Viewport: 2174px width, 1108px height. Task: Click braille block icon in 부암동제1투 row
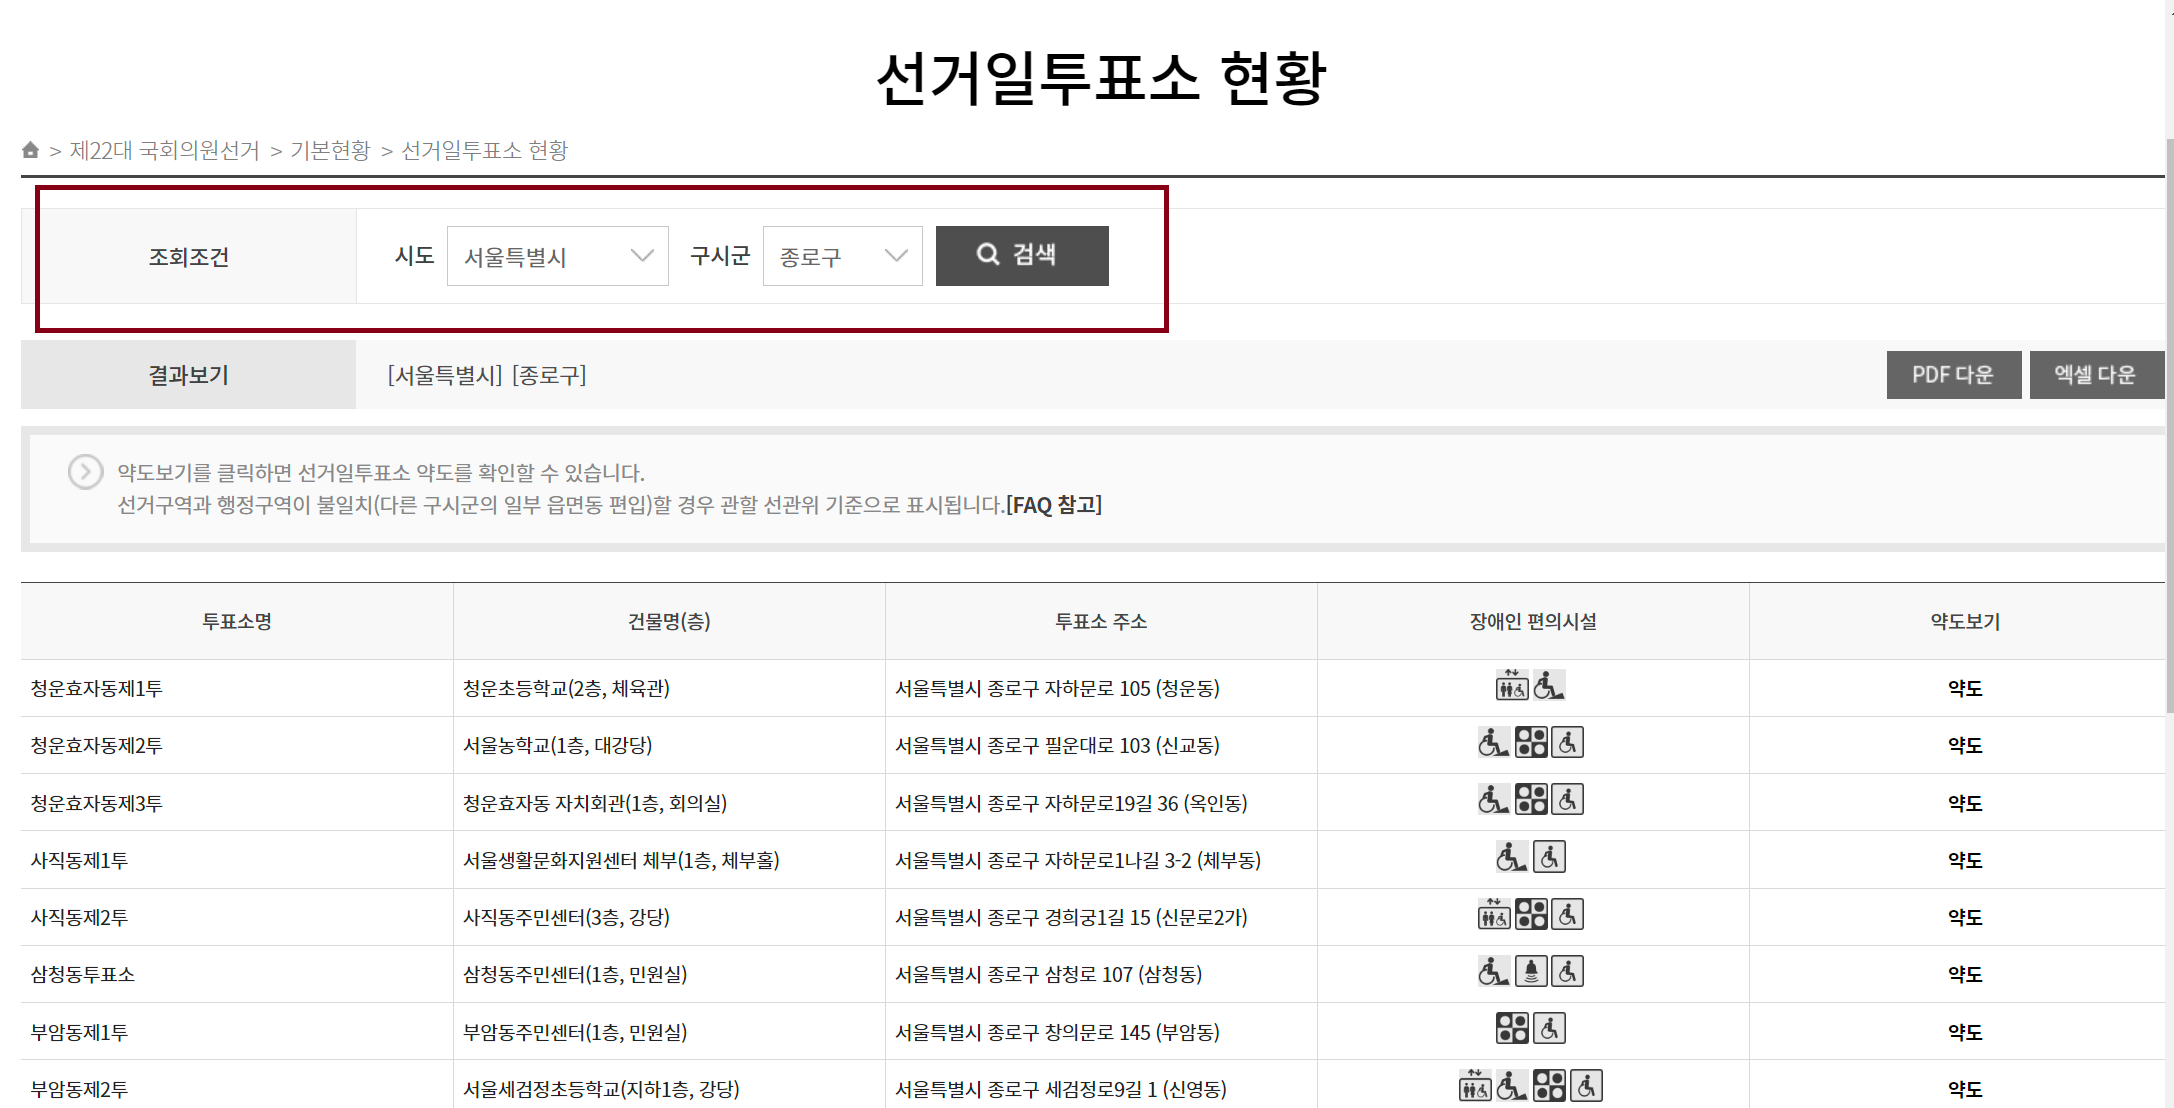point(1512,1028)
